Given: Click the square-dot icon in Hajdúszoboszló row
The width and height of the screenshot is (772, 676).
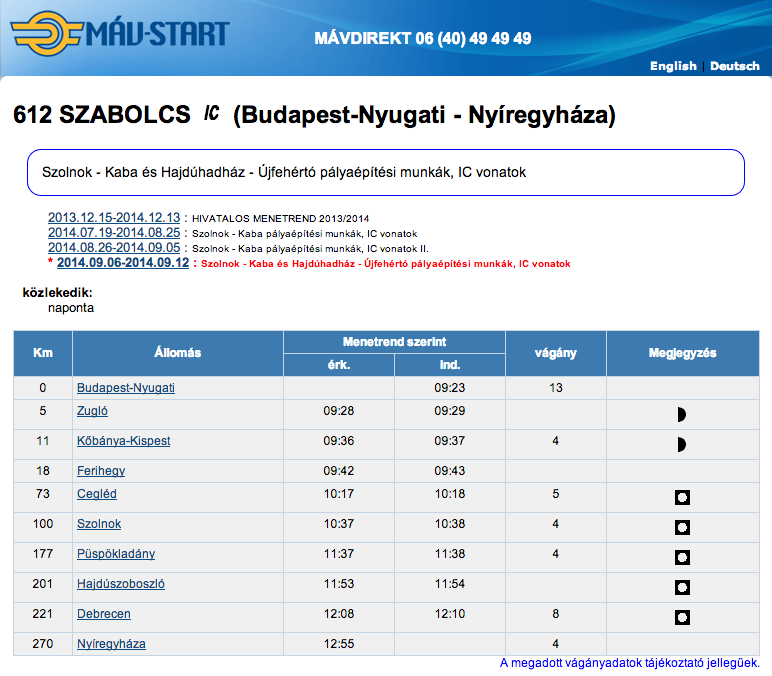Looking at the screenshot, I should pos(682,587).
